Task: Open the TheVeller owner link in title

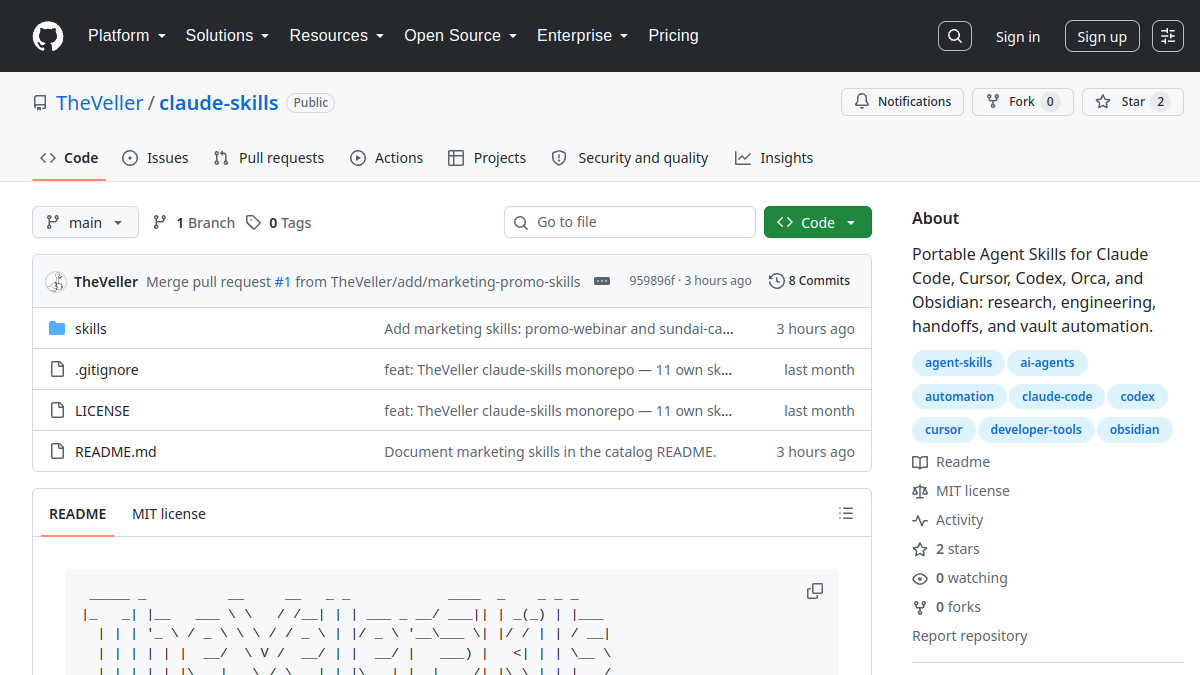Action: pos(100,103)
